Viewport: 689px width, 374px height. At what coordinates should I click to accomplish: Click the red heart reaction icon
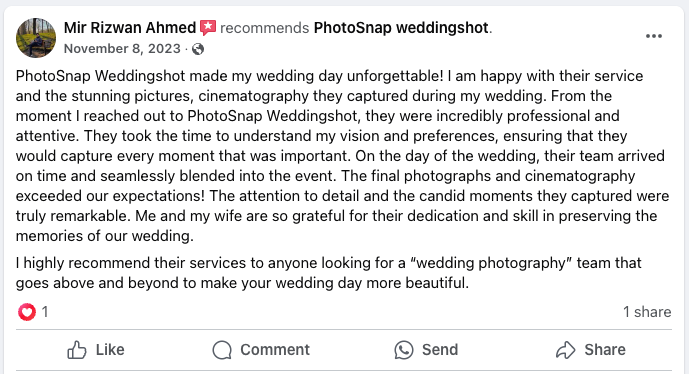coord(27,312)
